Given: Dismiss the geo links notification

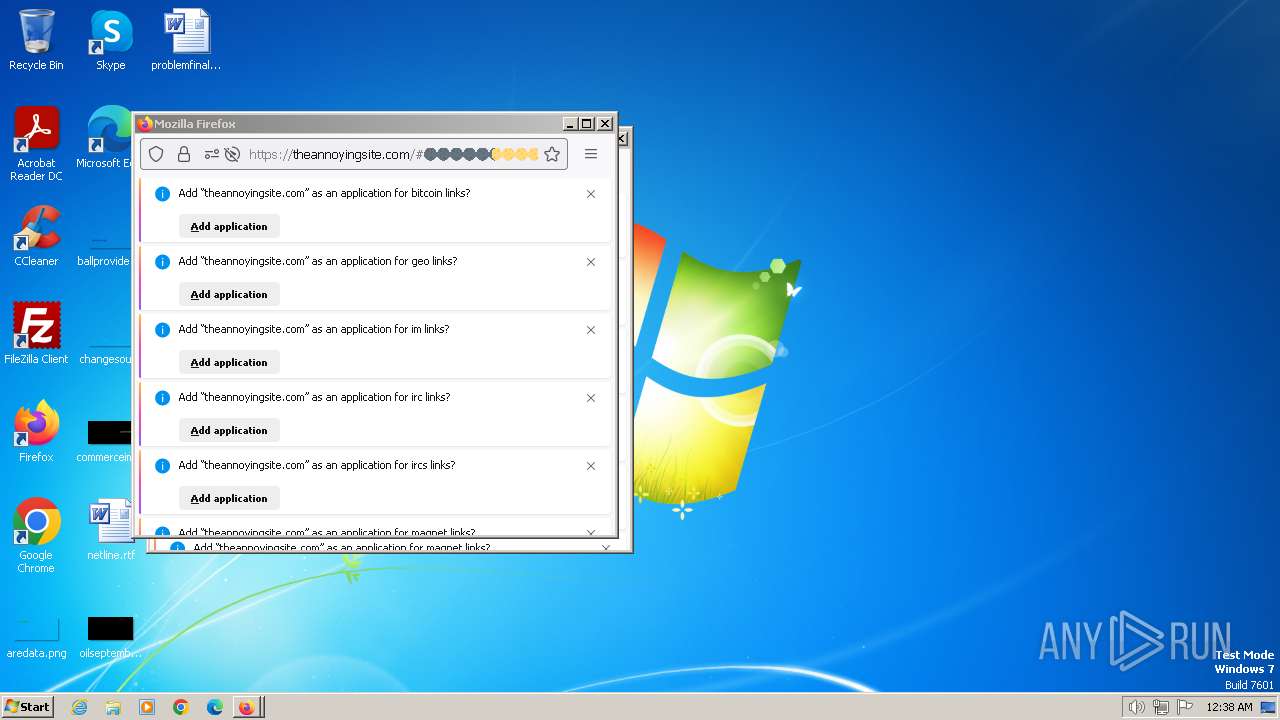Looking at the screenshot, I should pos(591,262).
